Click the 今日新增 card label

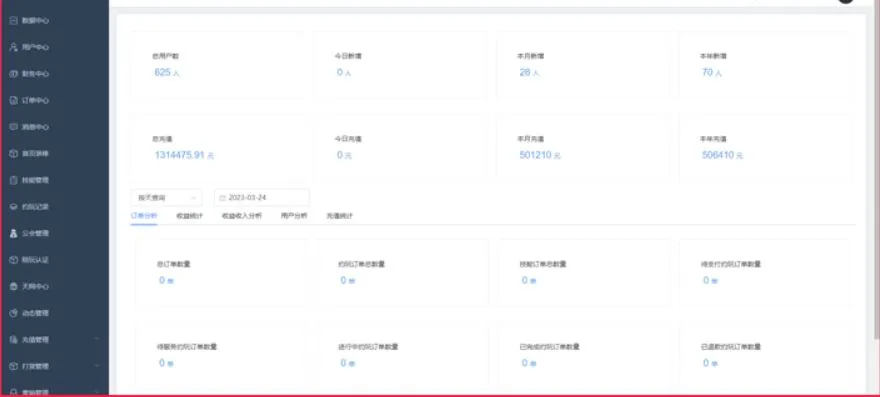pos(348,56)
